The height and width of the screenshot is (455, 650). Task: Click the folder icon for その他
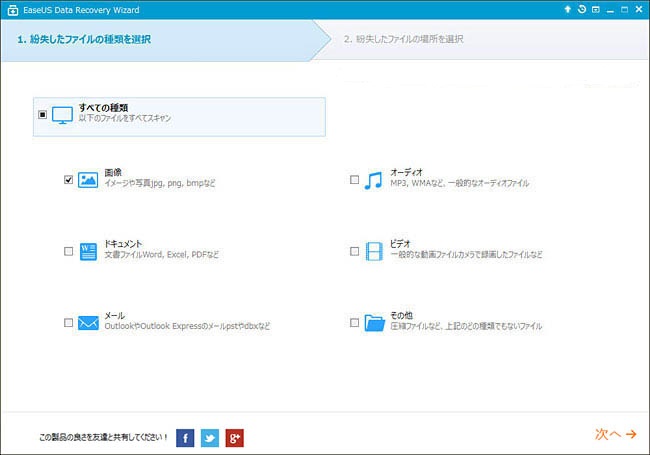click(375, 323)
